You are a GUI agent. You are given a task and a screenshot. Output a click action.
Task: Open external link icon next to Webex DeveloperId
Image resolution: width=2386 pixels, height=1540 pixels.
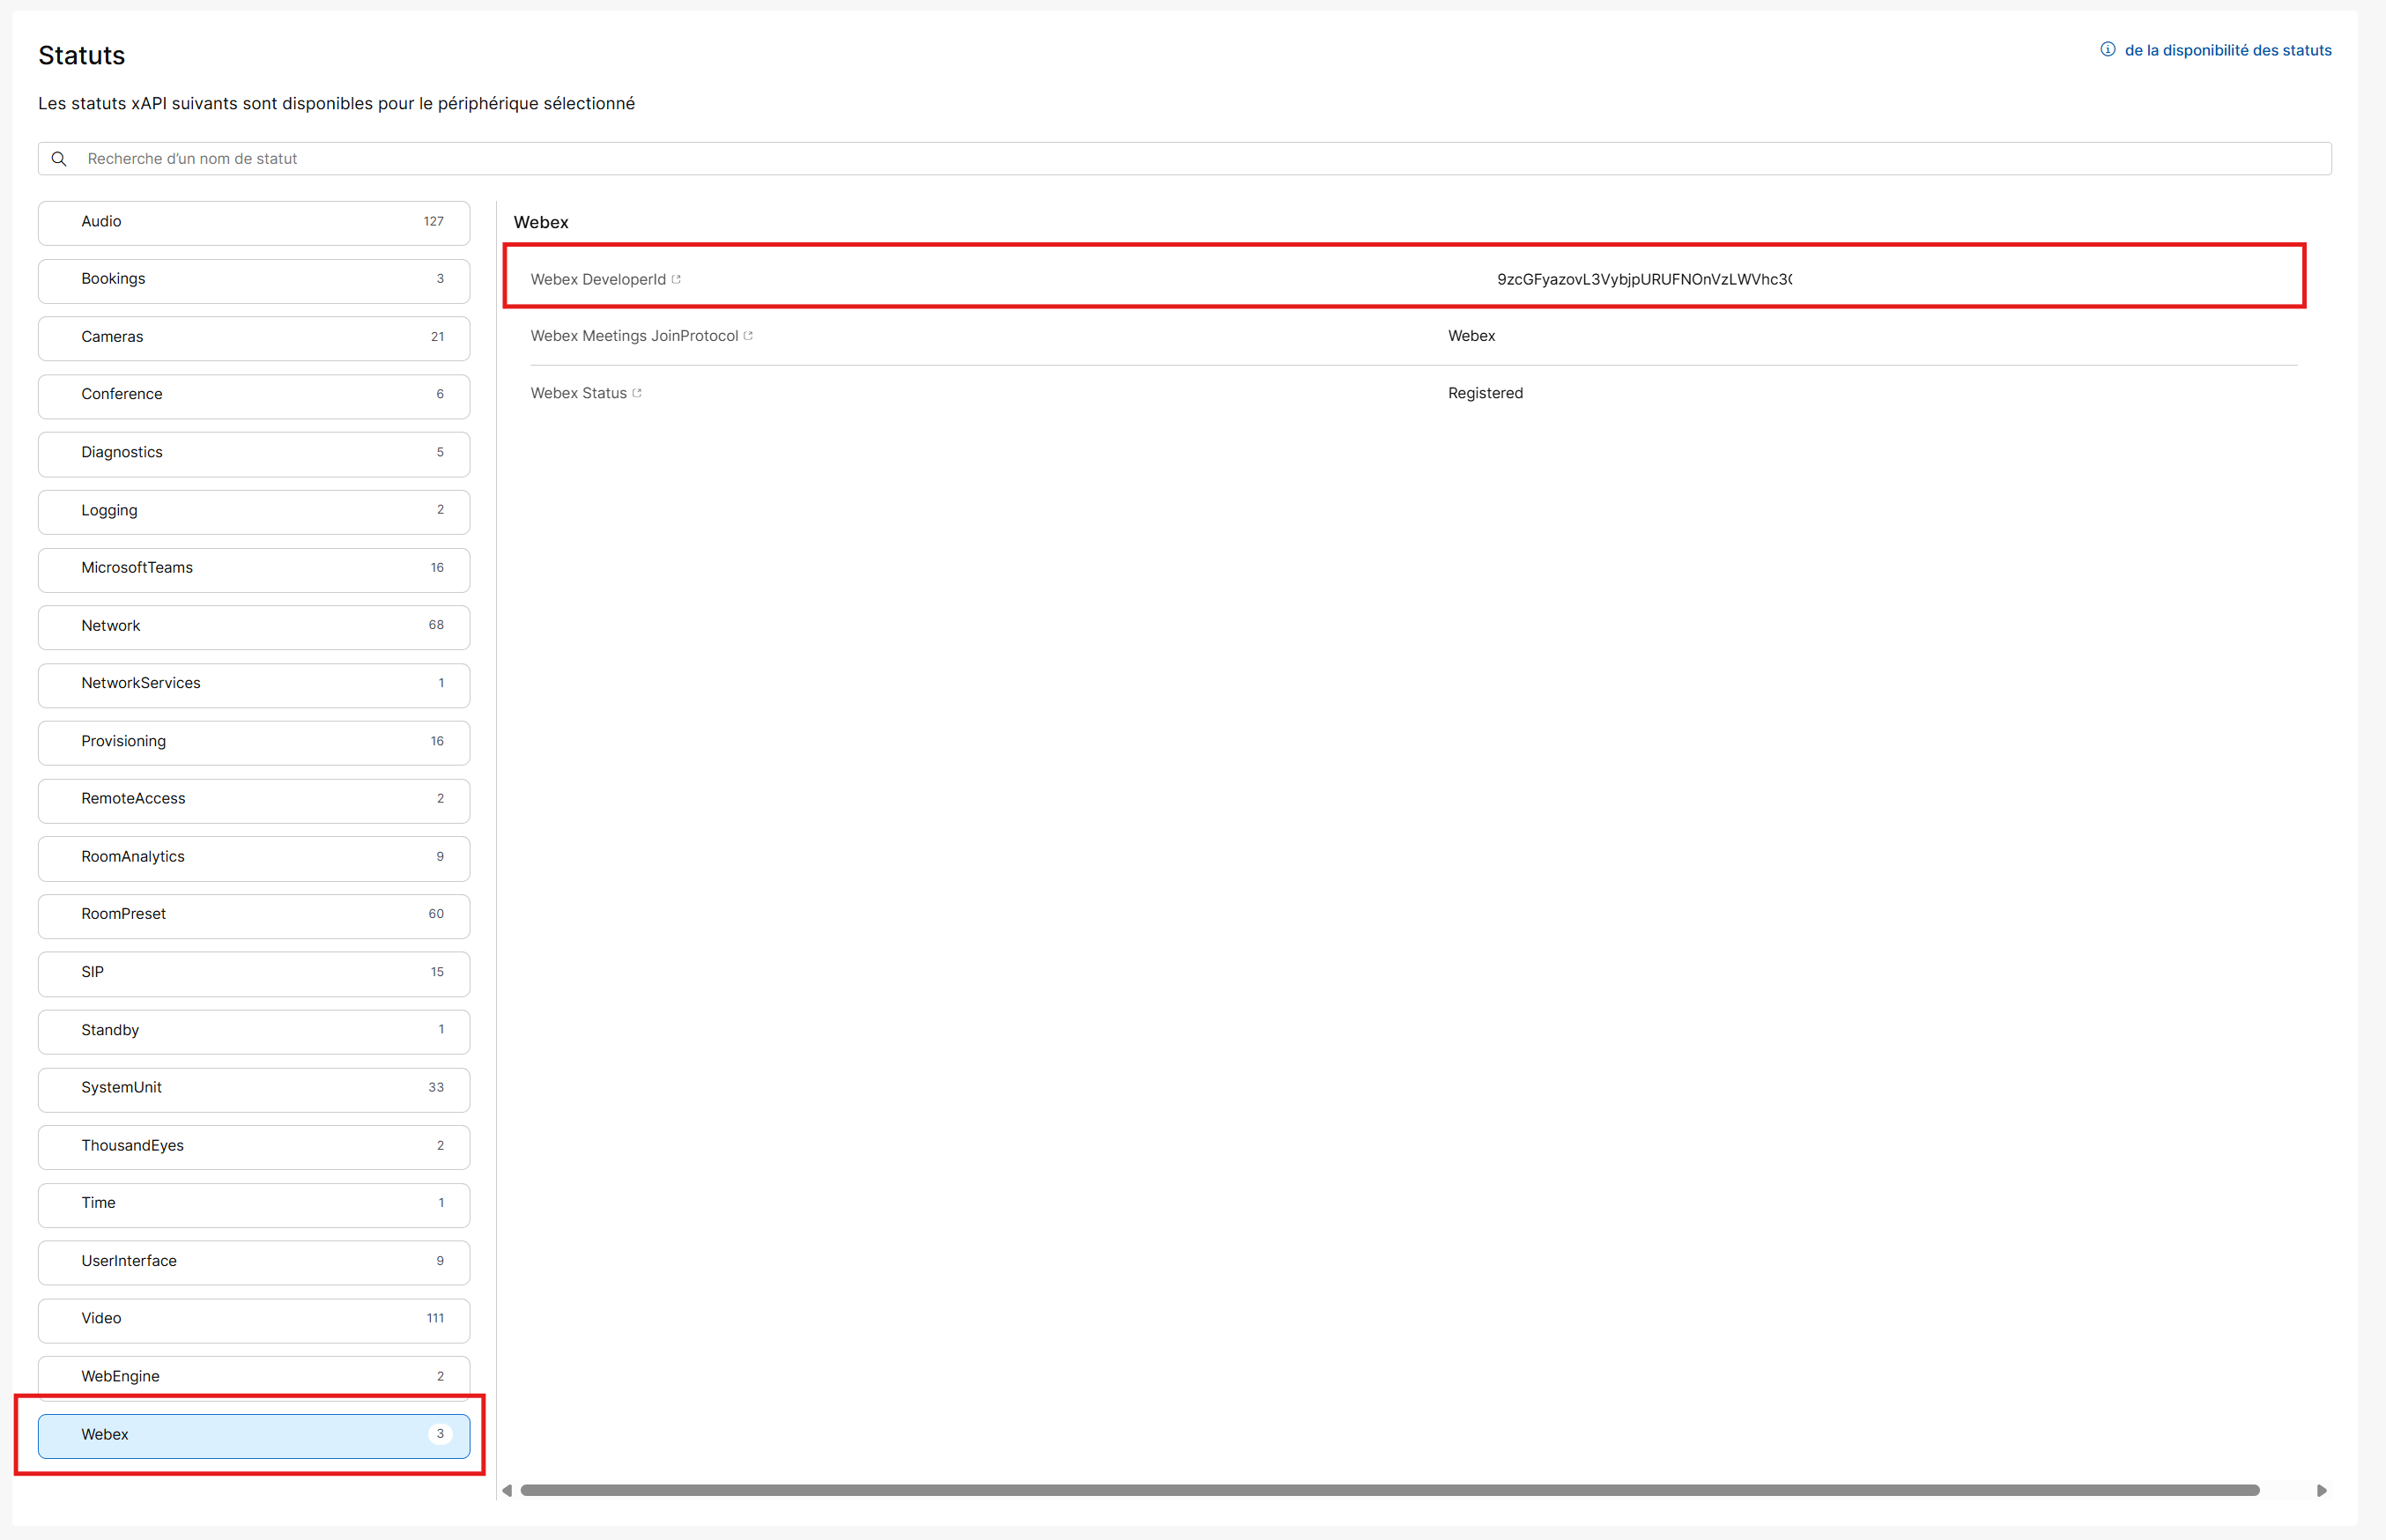676,280
